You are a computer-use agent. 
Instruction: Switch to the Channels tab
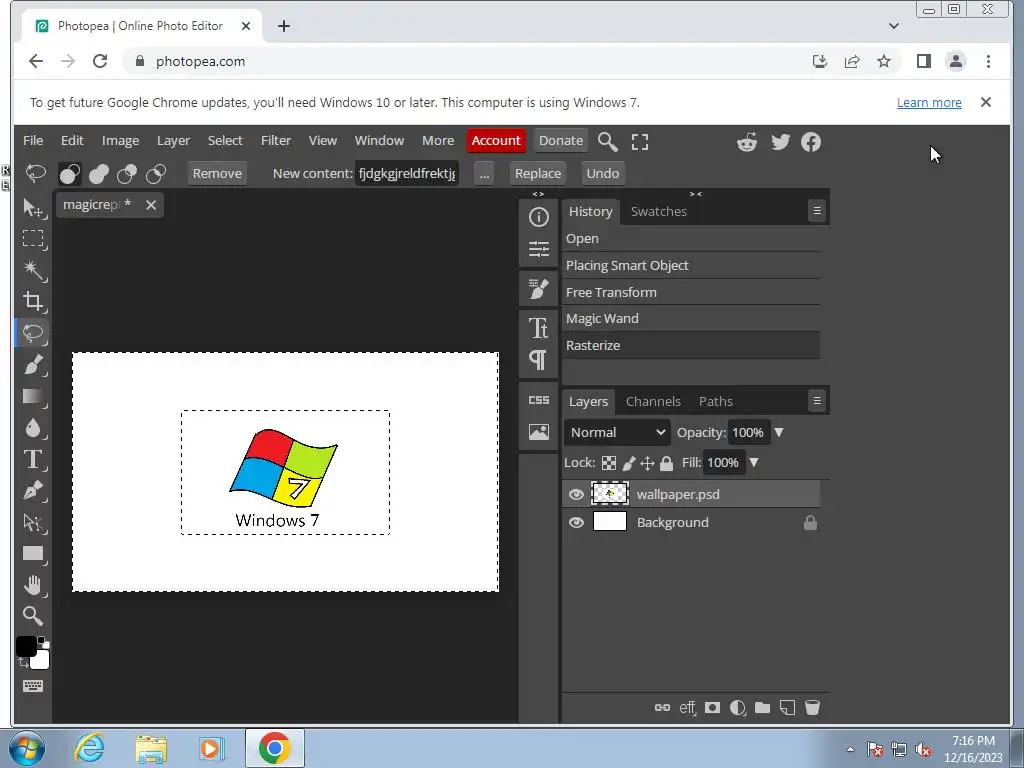pos(653,401)
